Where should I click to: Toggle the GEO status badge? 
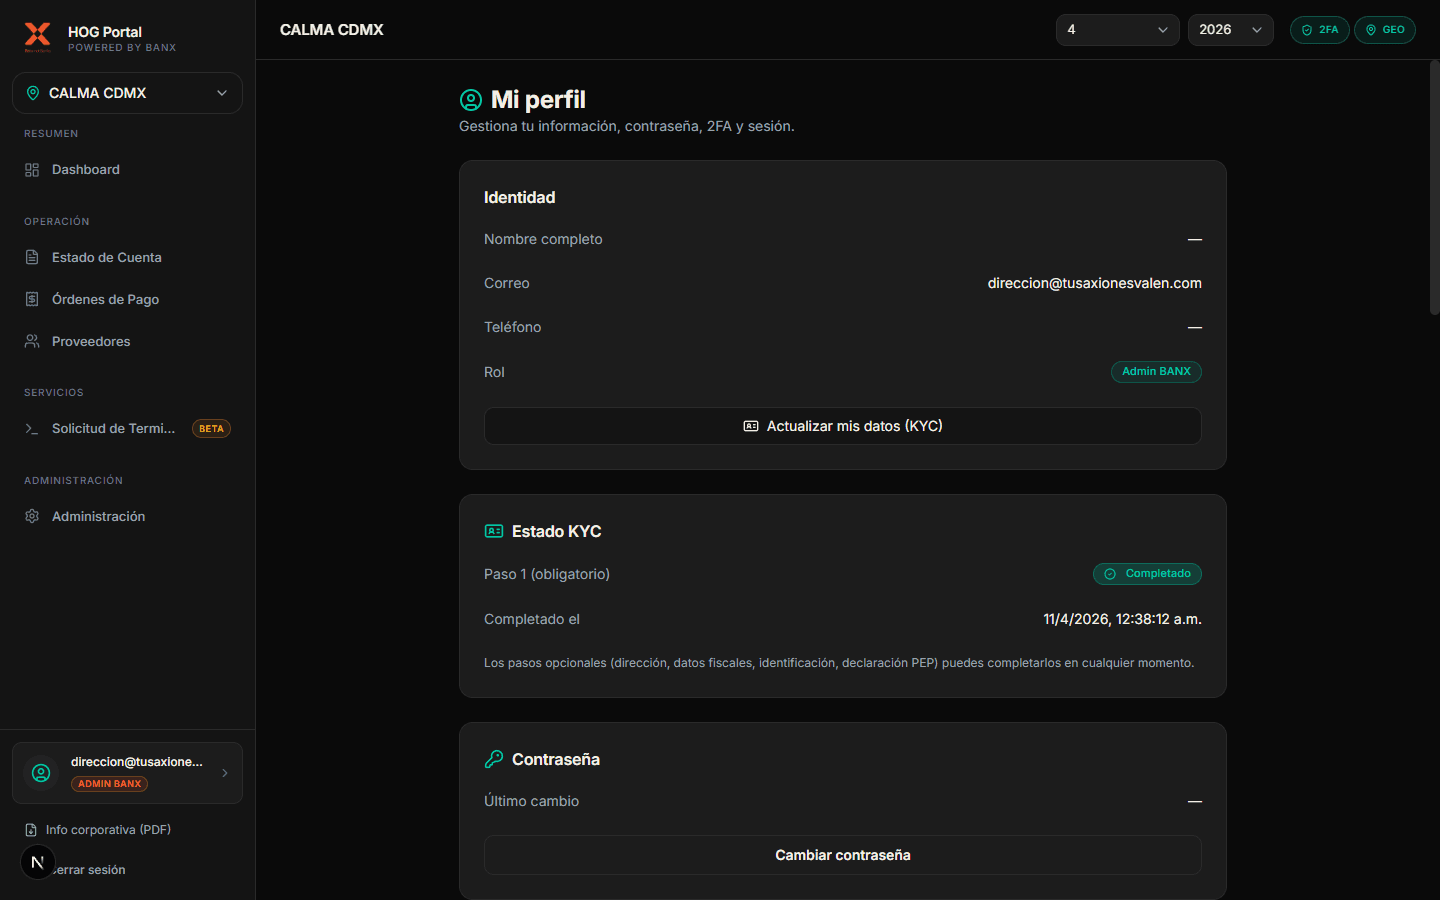point(1384,30)
